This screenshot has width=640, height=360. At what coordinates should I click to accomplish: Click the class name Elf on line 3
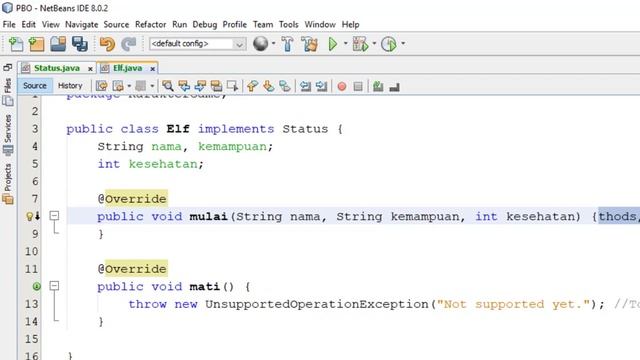pos(178,129)
